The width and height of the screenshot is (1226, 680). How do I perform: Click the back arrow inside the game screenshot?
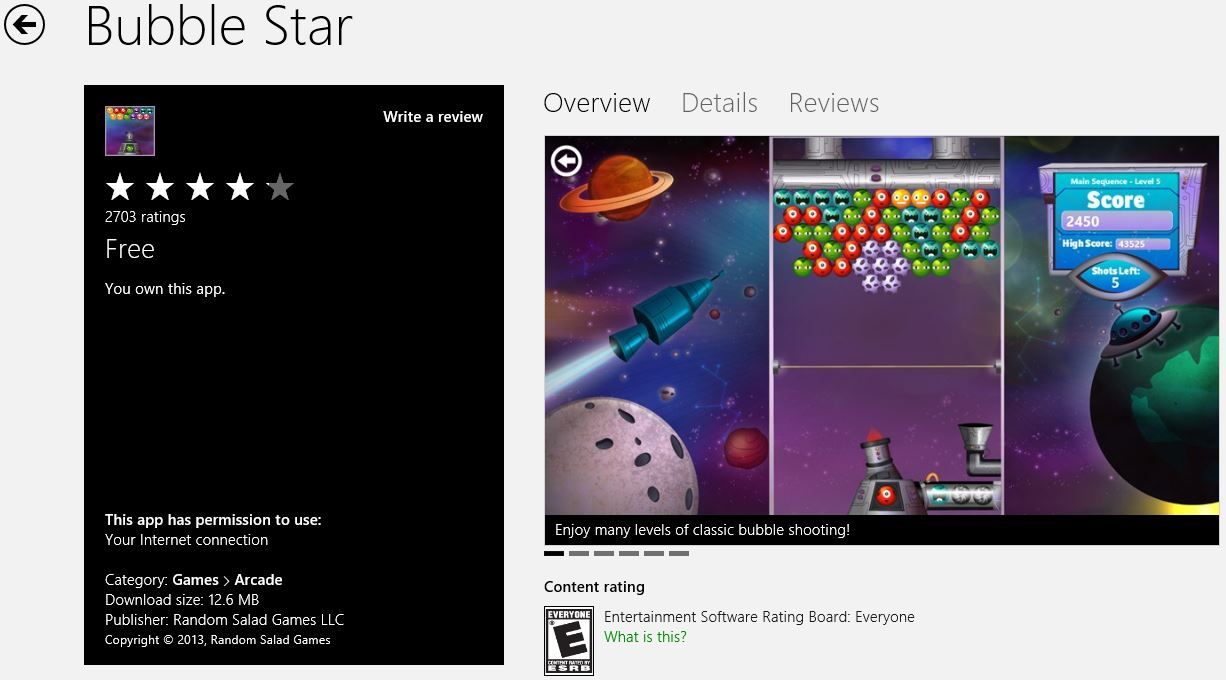pyautogui.click(x=567, y=160)
